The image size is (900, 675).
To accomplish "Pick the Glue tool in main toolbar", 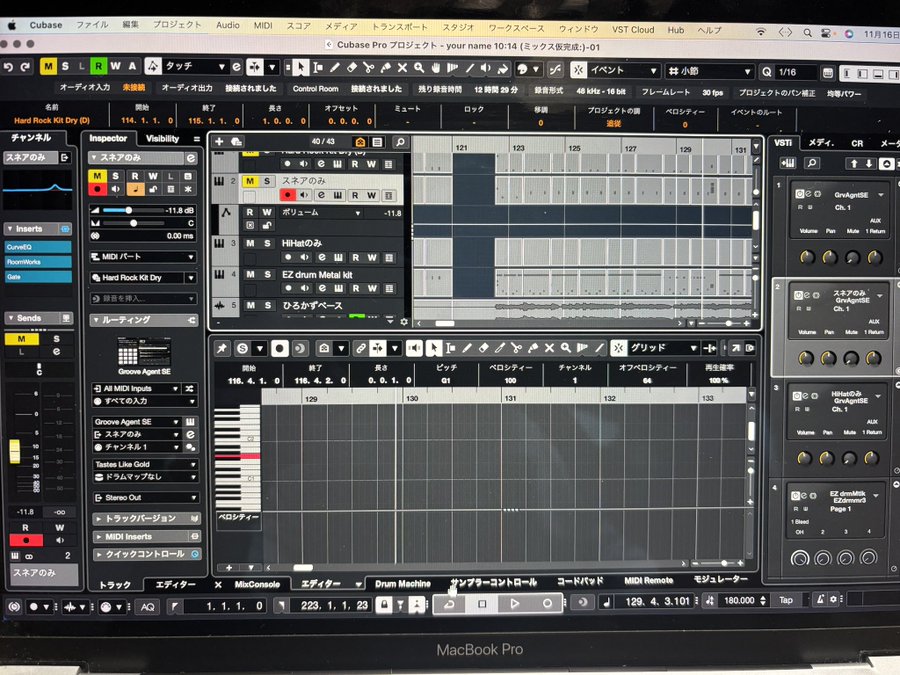I will 386,68.
